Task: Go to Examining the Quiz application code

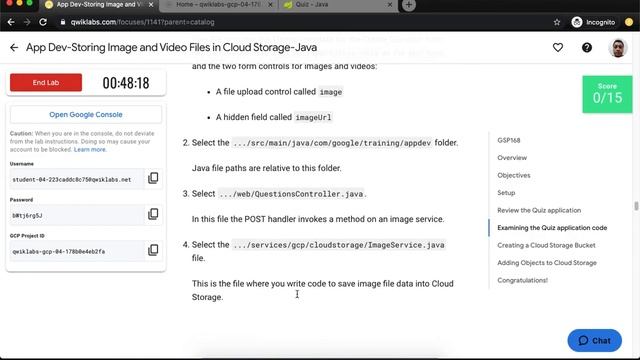Action: pyautogui.click(x=552, y=228)
